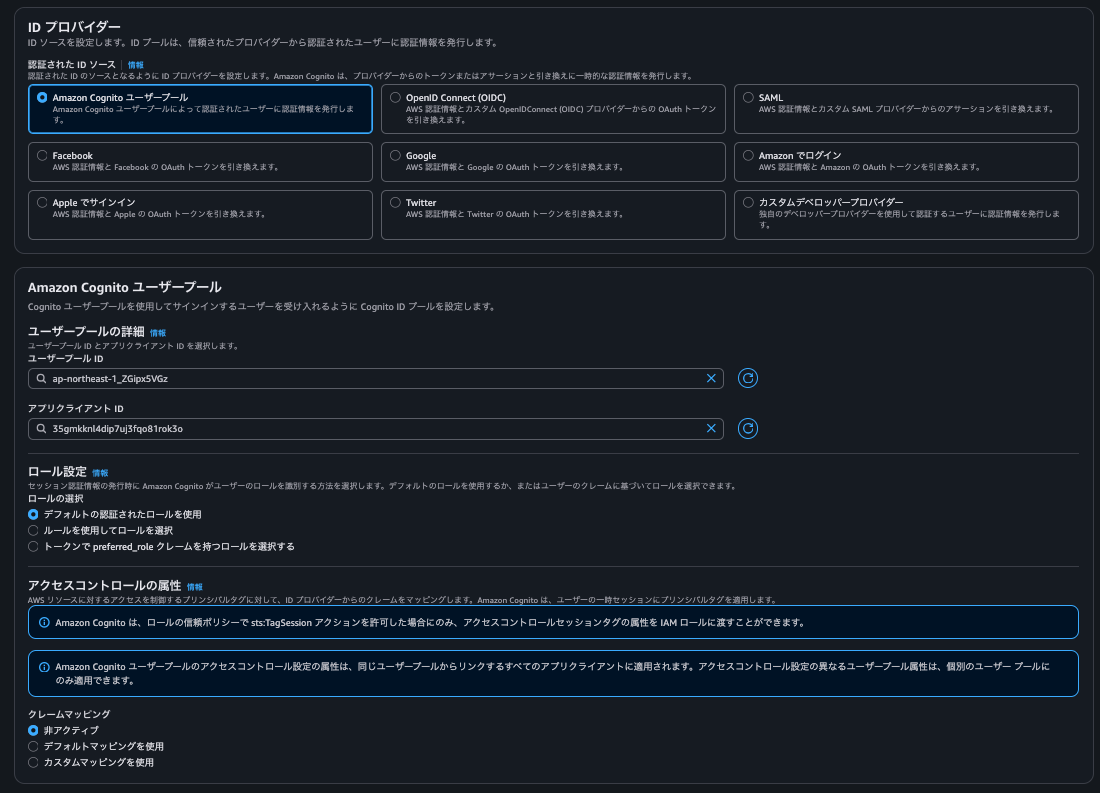The height and width of the screenshot is (793, 1100).
Task: Click search icon in app client ID field
Action: [41, 428]
